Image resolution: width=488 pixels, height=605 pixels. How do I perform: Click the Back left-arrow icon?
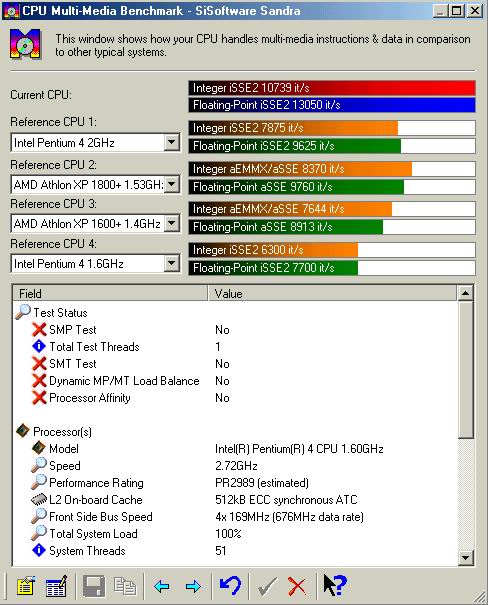point(161,586)
